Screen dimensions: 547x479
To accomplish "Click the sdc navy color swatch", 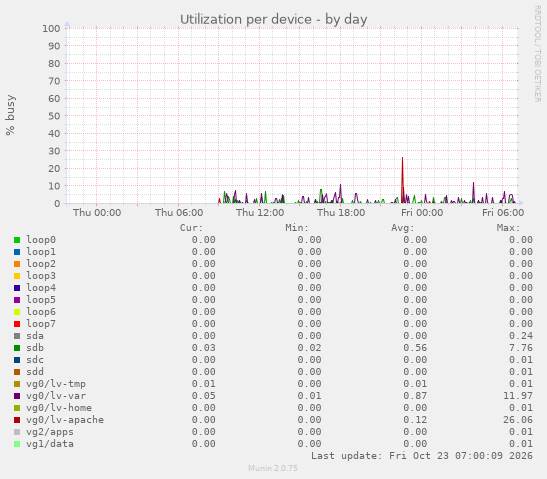I will [x=17, y=360].
